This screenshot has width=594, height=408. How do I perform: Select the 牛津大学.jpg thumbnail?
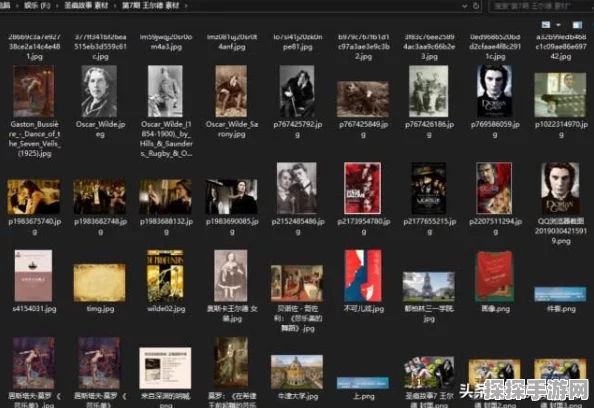coord(297,372)
